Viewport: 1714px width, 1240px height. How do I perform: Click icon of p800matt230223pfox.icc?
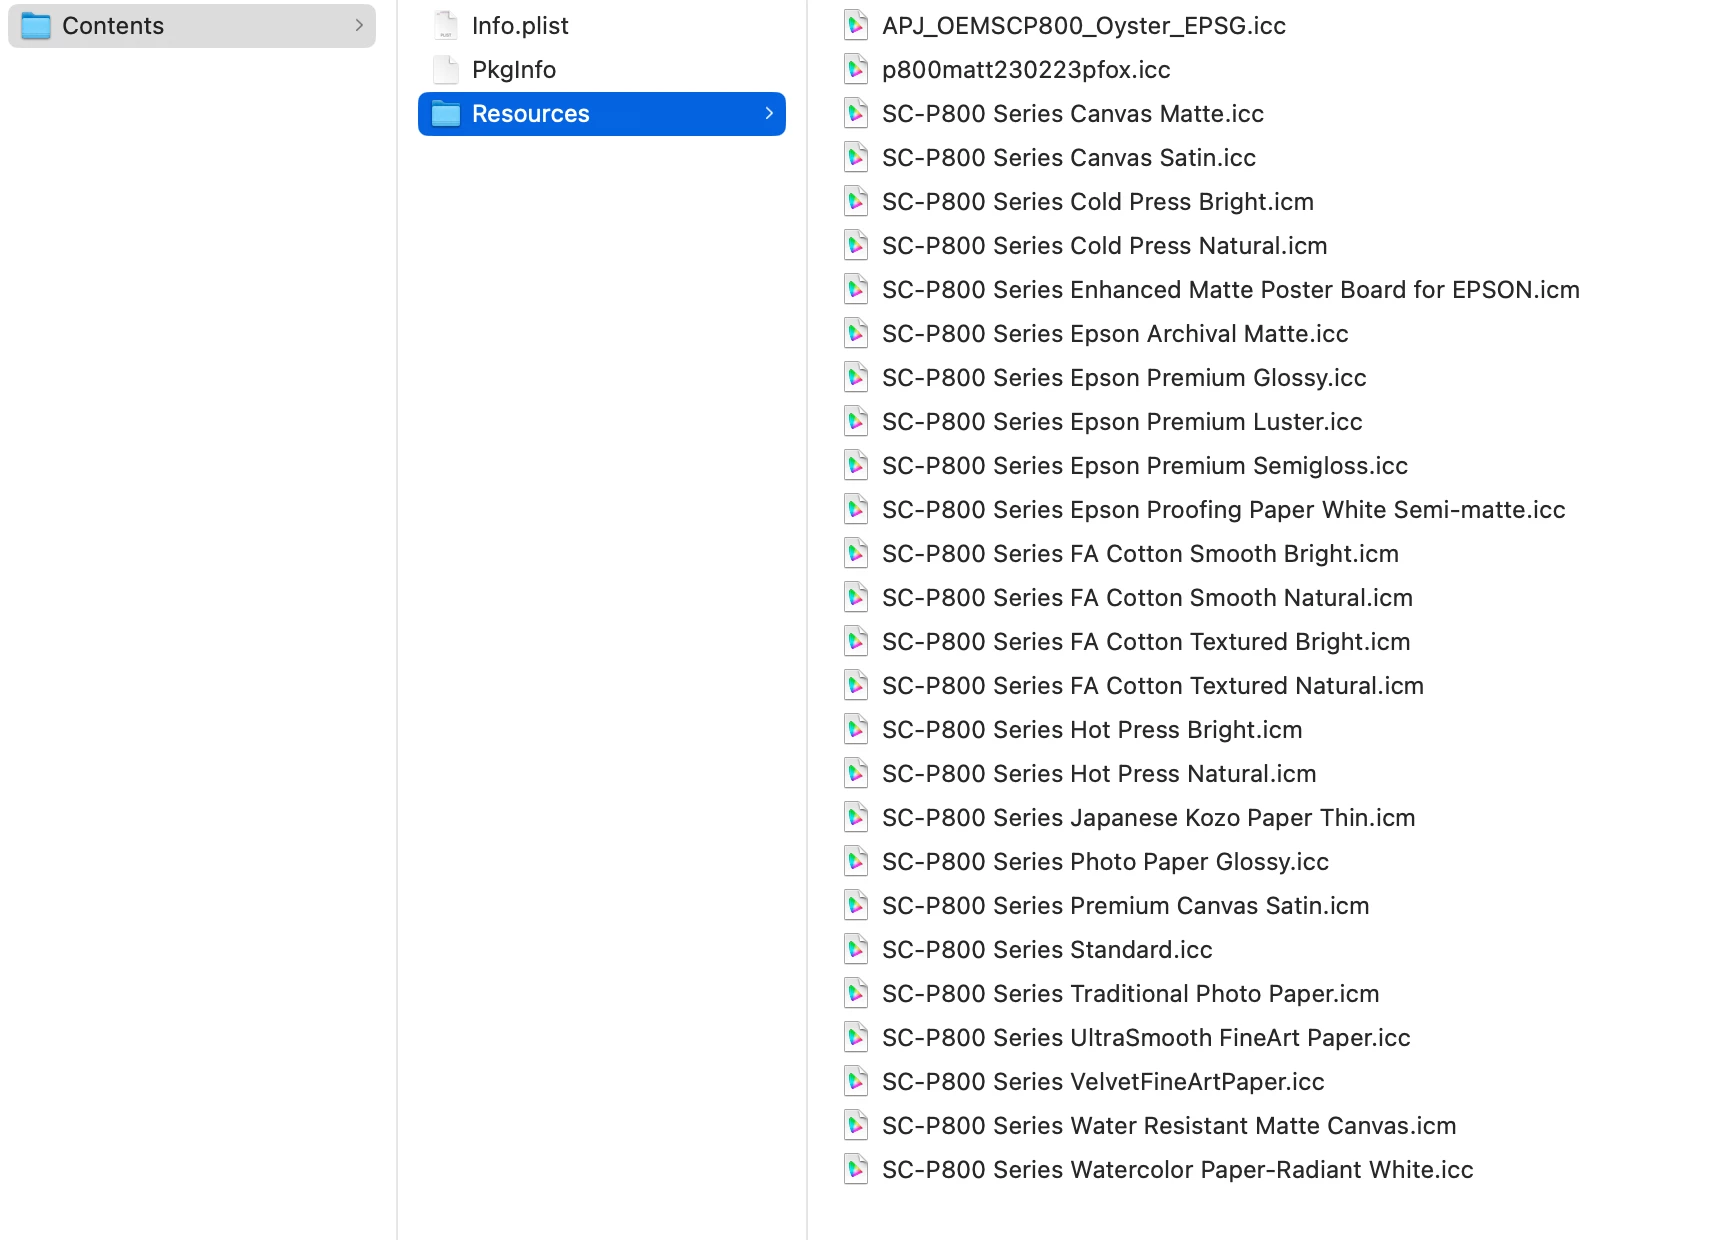(856, 70)
